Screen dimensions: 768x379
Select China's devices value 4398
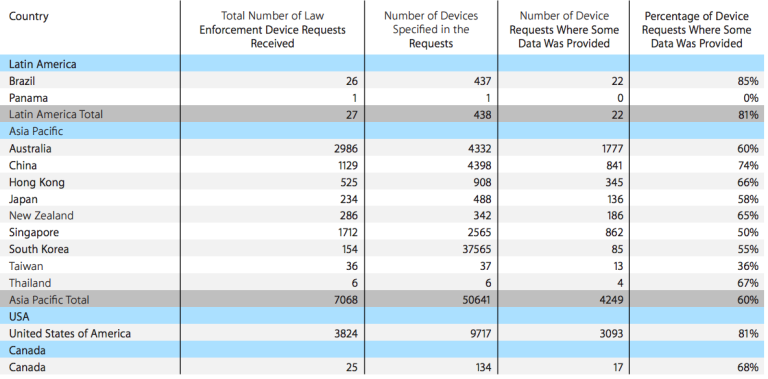click(479, 166)
